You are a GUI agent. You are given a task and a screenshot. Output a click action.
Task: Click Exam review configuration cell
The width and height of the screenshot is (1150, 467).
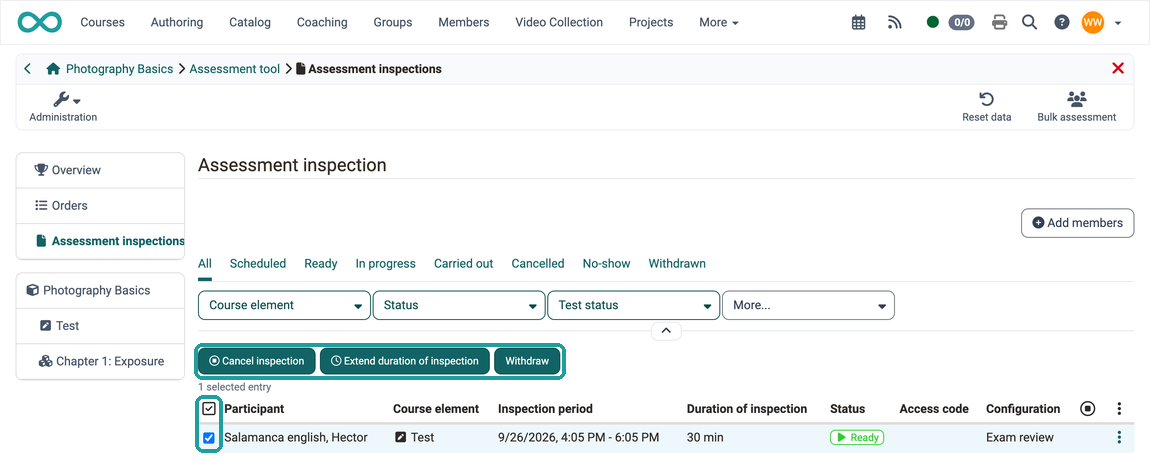1019,438
